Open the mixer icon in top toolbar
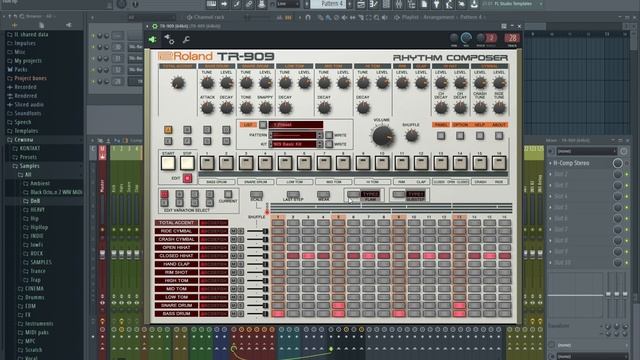 point(399,4)
